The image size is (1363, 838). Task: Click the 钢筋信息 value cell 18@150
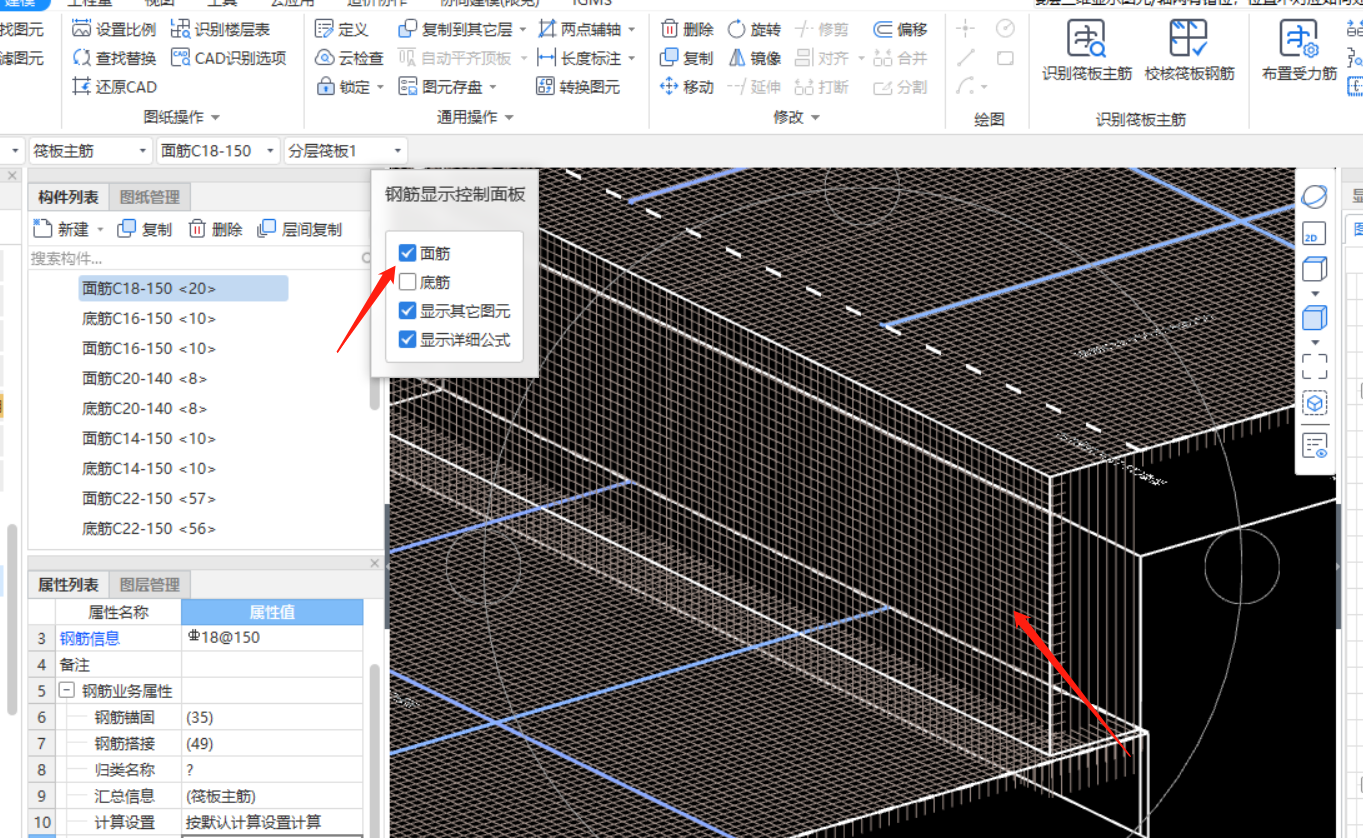click(272, 638)
